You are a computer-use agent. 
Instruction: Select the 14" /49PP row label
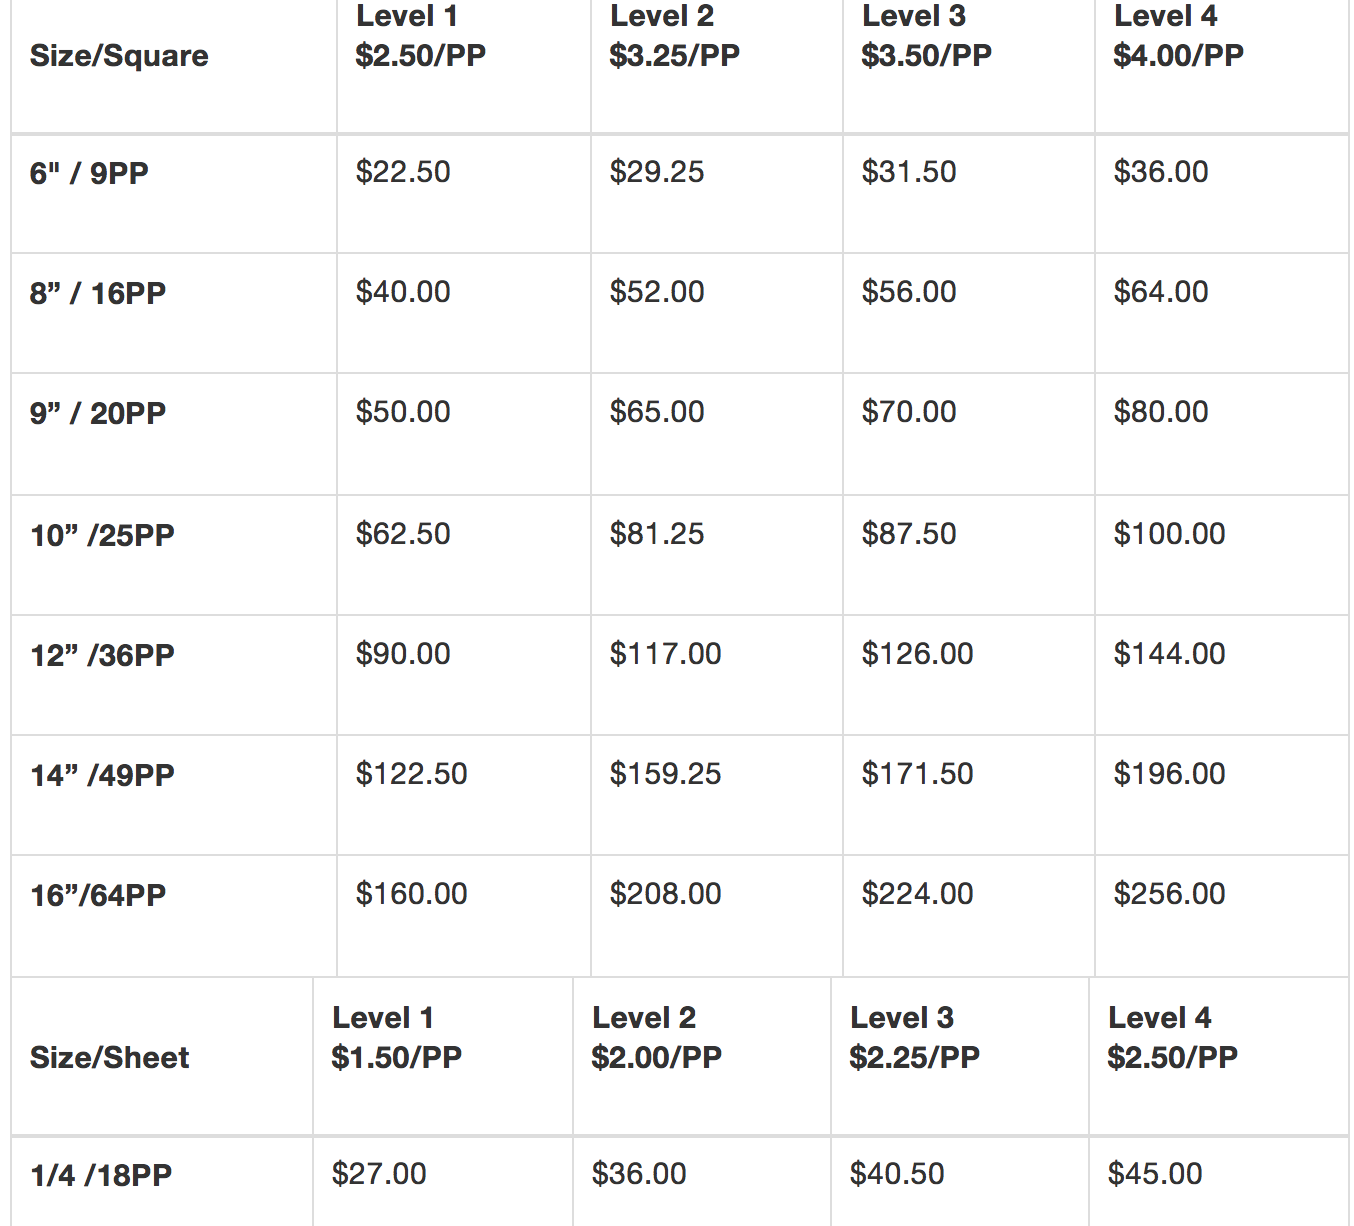coord(102,775)
